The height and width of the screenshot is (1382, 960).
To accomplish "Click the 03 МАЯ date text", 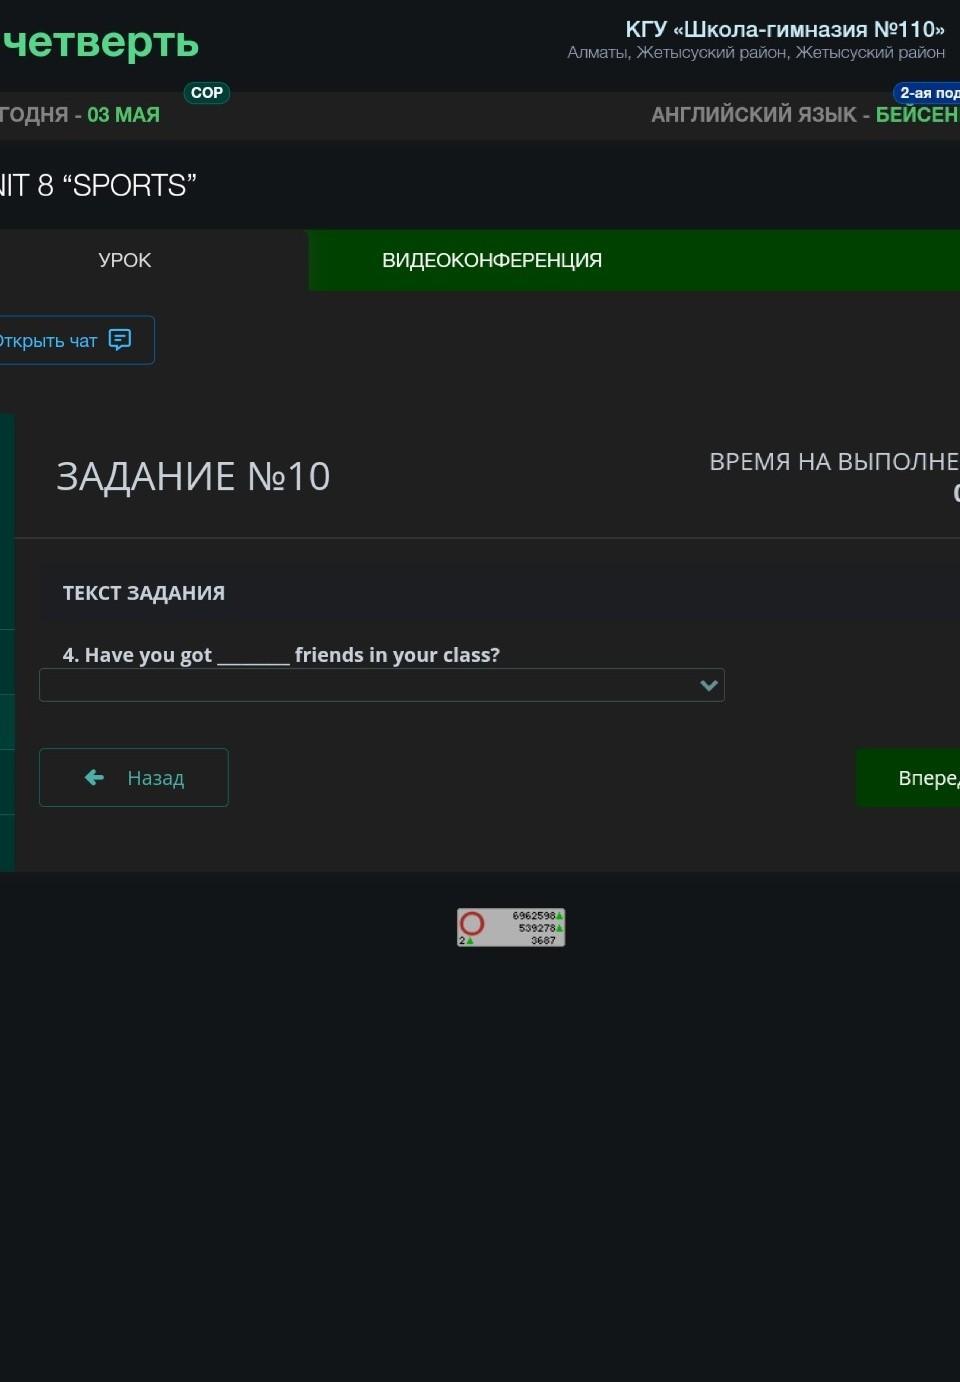I will [x=123, y=115].
